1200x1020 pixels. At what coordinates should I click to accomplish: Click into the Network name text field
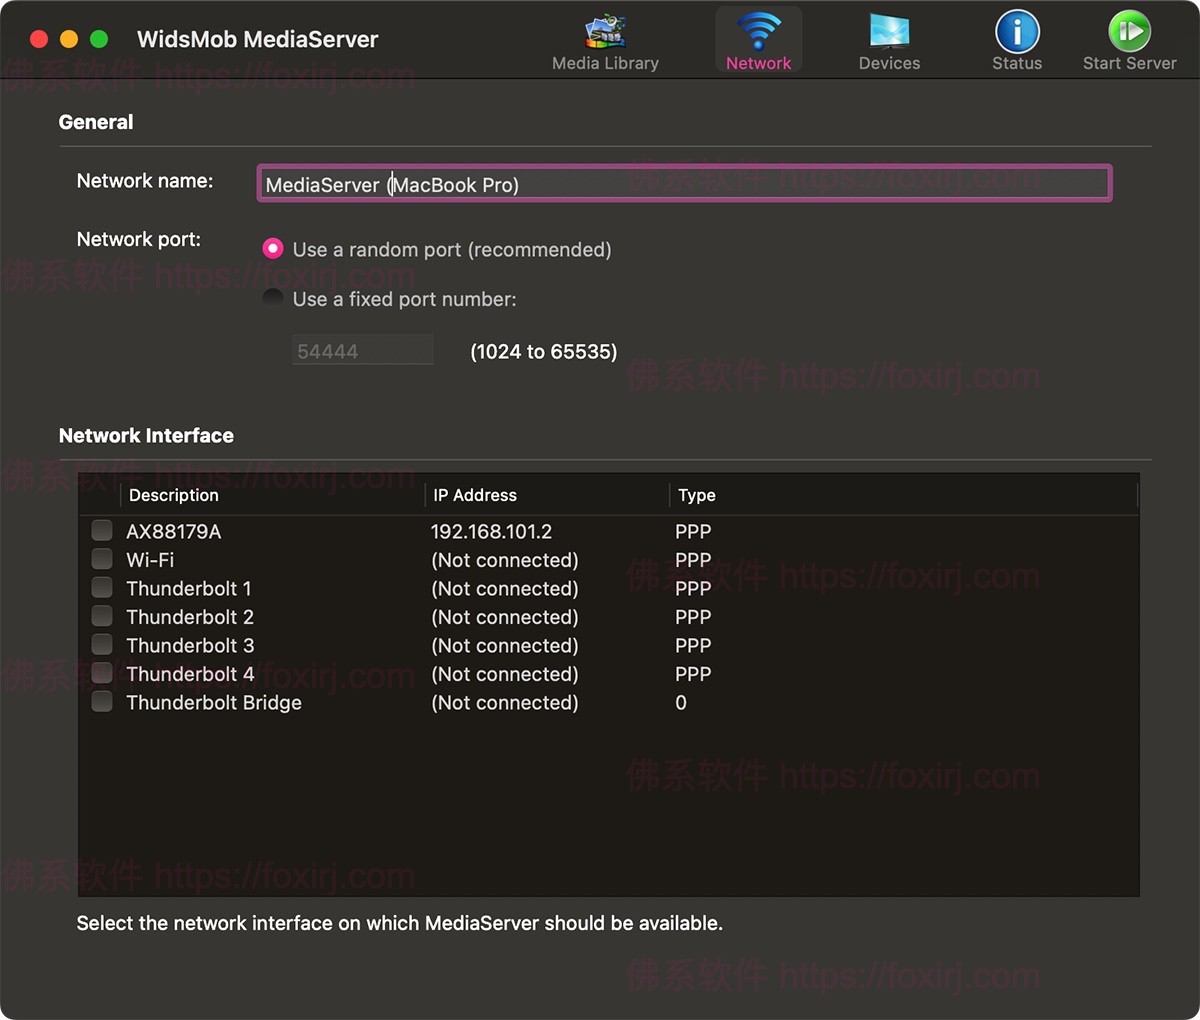pyautogui.click(x=684, y=184)
